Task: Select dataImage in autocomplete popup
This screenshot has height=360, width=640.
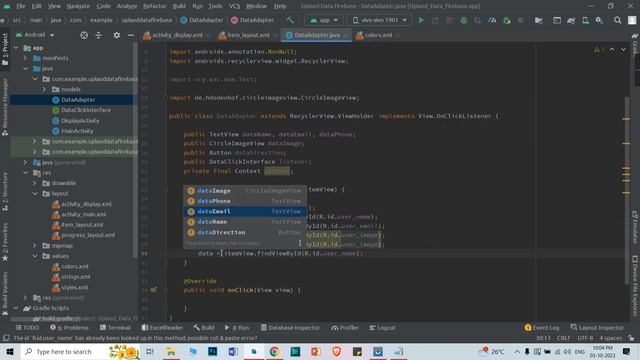Action: [245, 191]
